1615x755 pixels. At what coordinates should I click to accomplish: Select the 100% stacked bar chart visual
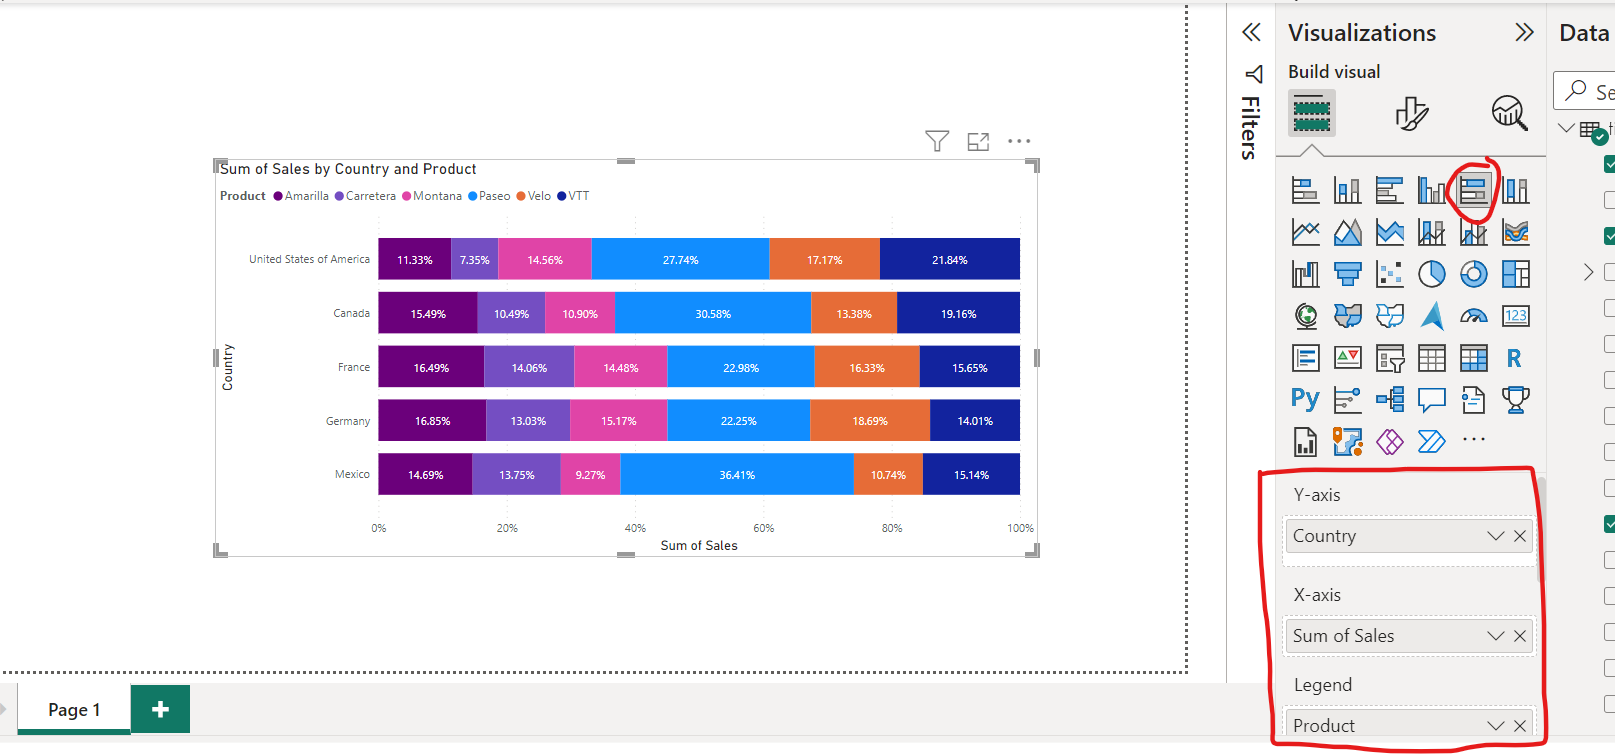pos(1473,190)
